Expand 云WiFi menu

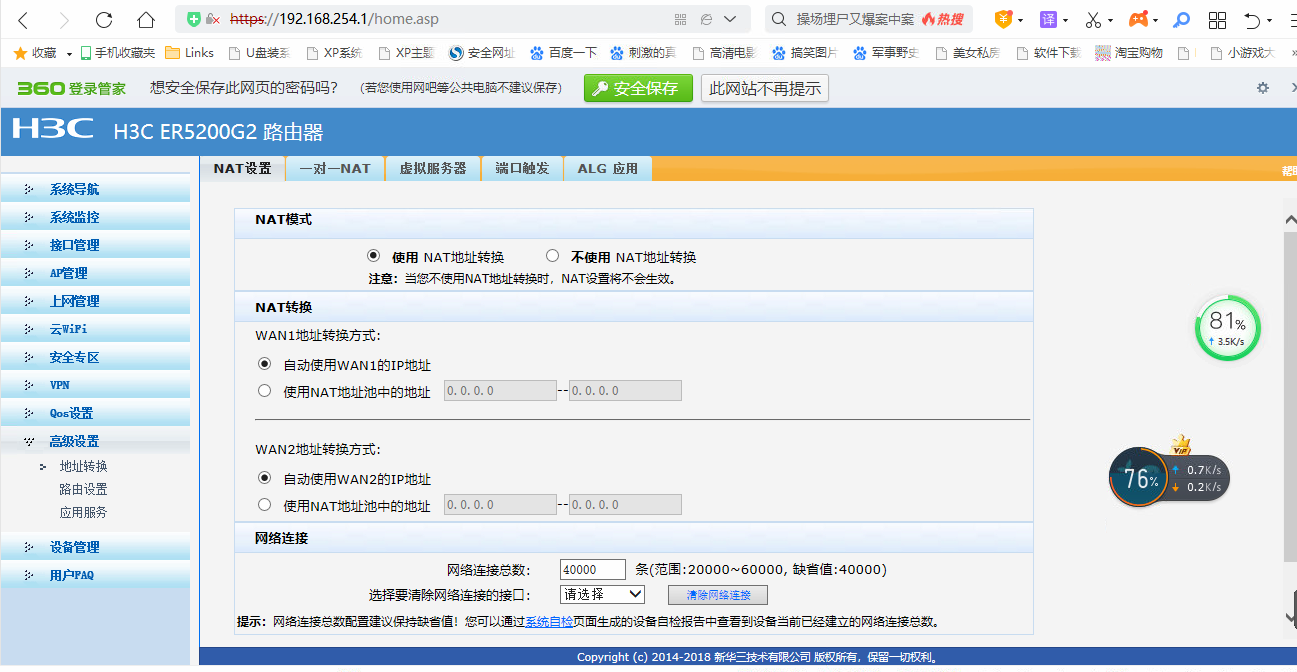[95, 329]
